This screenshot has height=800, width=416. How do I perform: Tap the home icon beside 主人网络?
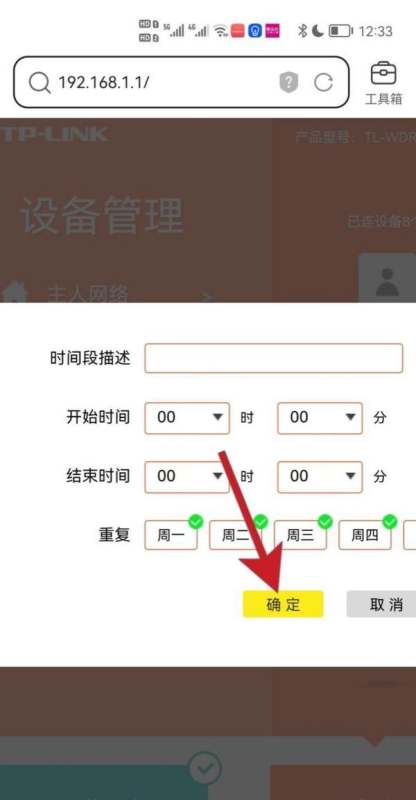point(14,293)
